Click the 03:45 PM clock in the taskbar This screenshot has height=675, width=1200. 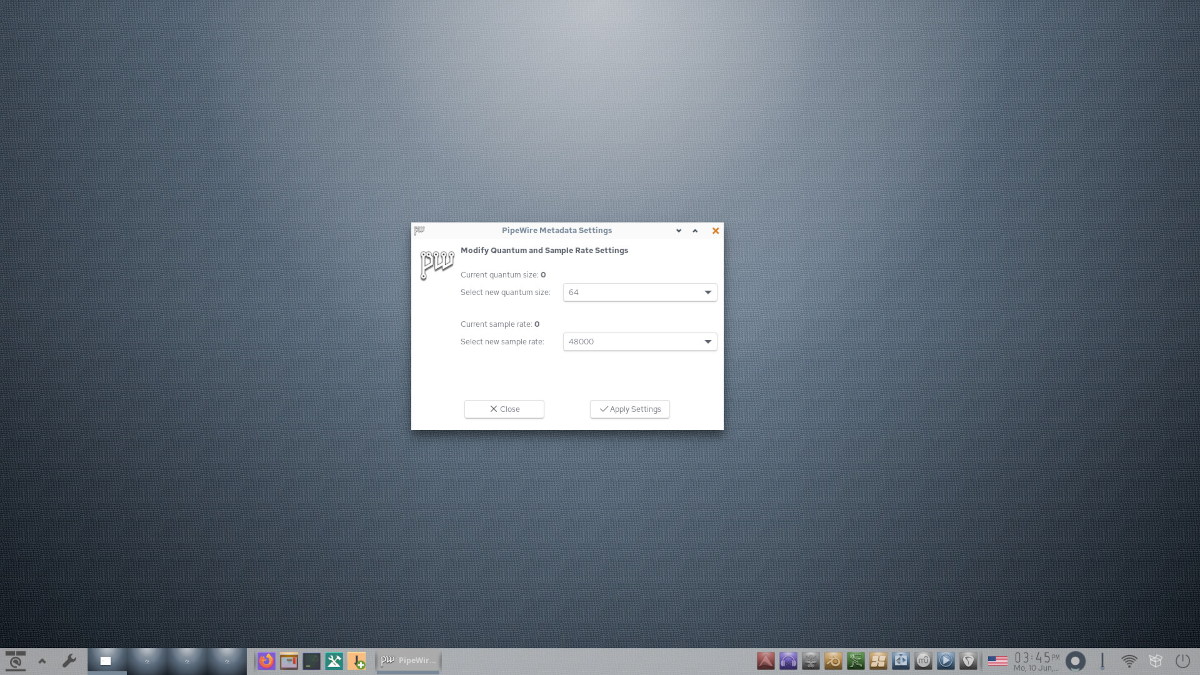pos(1036,660)
